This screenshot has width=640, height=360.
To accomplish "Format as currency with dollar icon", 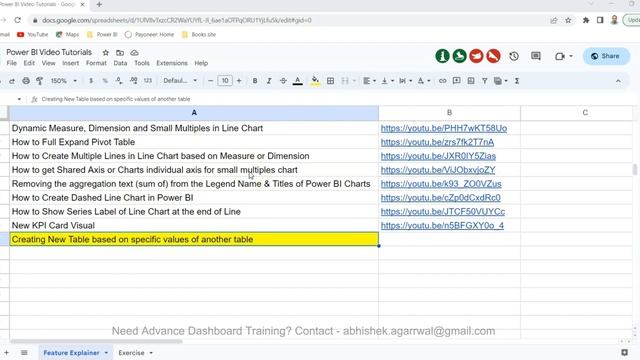I will click(x=91, y=81).
